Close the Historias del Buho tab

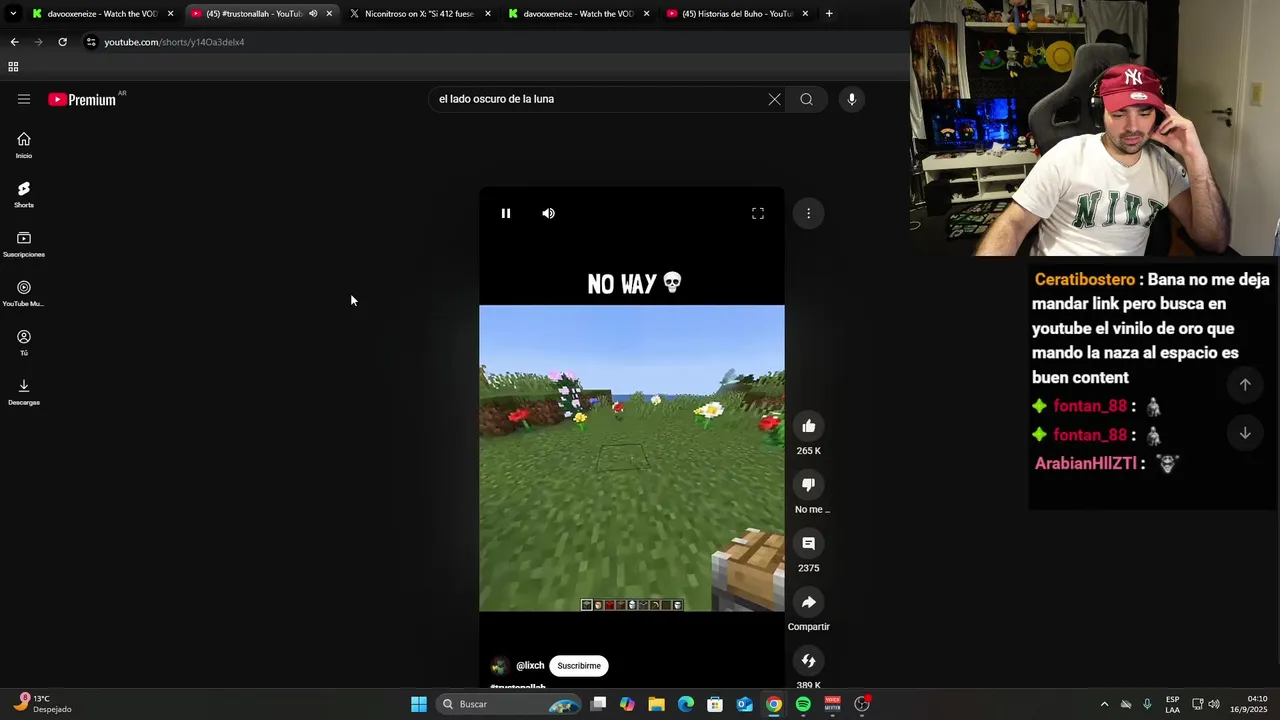tap(805, 14)
